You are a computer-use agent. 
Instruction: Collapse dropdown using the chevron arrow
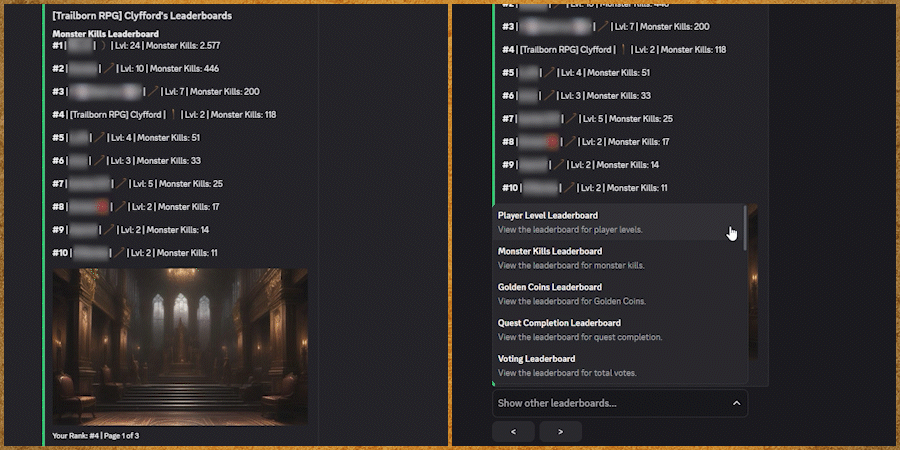point(737,403)
